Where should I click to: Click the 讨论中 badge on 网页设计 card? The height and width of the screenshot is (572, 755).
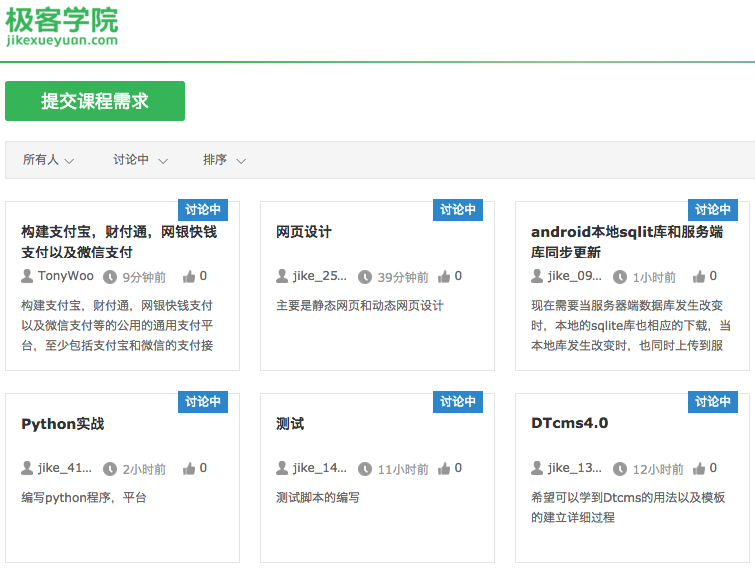coord(459,210)
